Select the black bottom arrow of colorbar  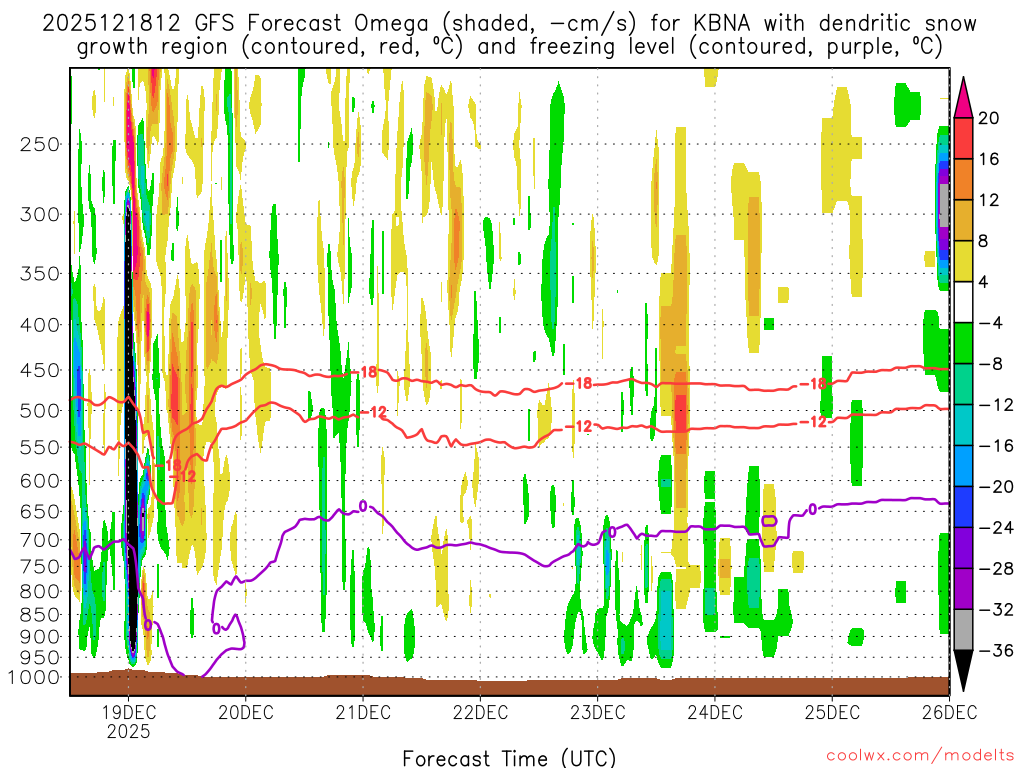[x=963, y=671]
